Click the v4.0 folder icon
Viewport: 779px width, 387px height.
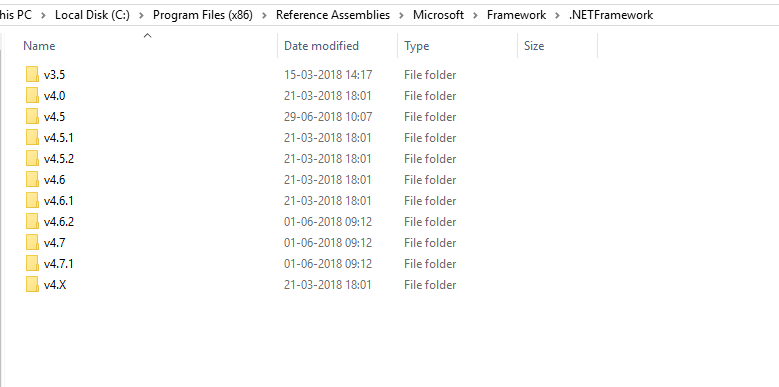(x=32, y=95)
